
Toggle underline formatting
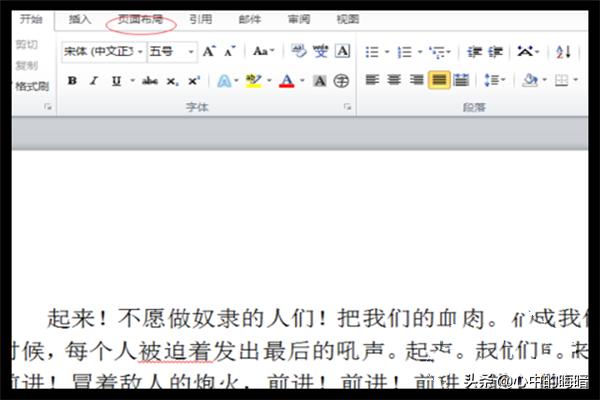pos(116,81)
